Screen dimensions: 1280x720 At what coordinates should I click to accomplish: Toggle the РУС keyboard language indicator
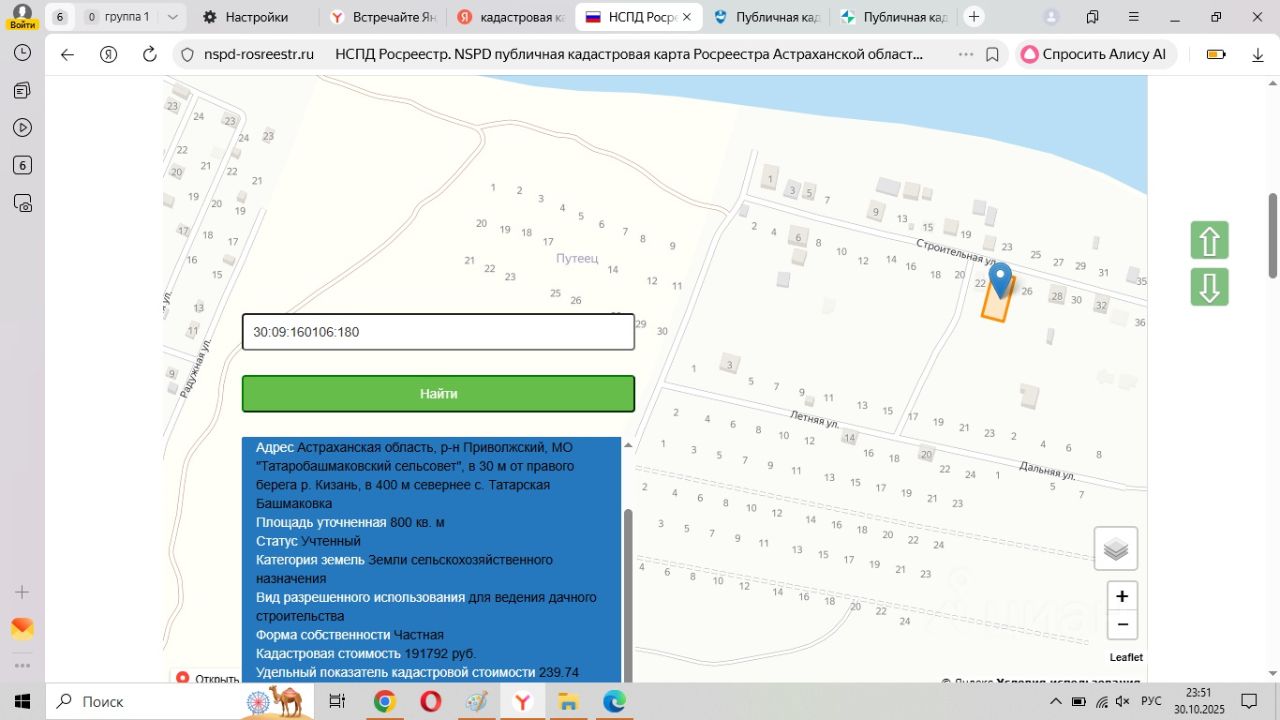click(x=1151, y=702)
